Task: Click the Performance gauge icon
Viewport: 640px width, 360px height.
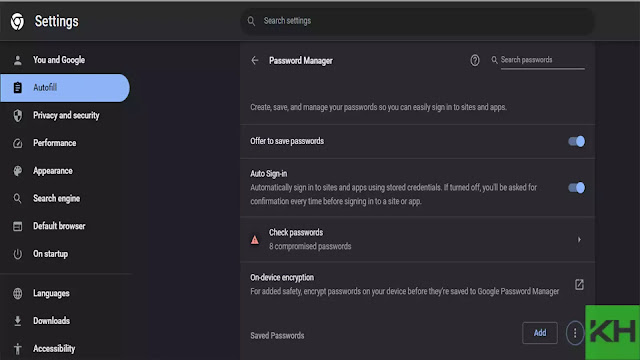Action: pyautogui.click(x=18, y=143)
